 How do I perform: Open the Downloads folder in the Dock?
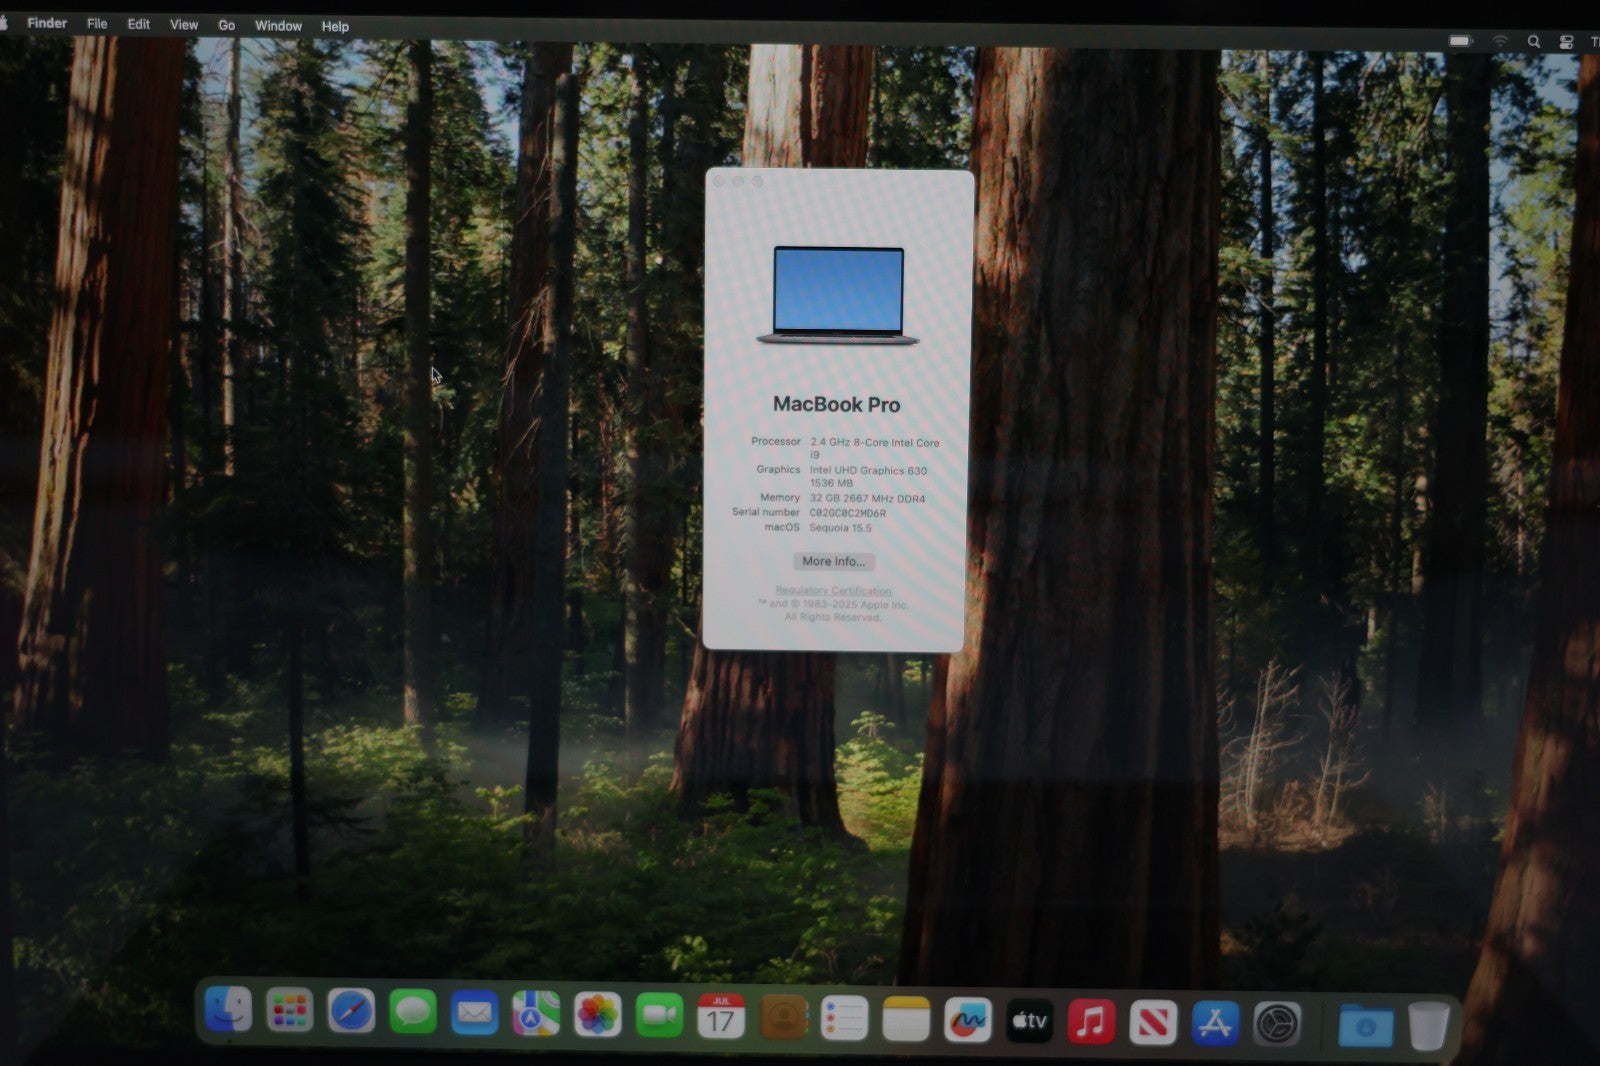tap(1366, 1026)
